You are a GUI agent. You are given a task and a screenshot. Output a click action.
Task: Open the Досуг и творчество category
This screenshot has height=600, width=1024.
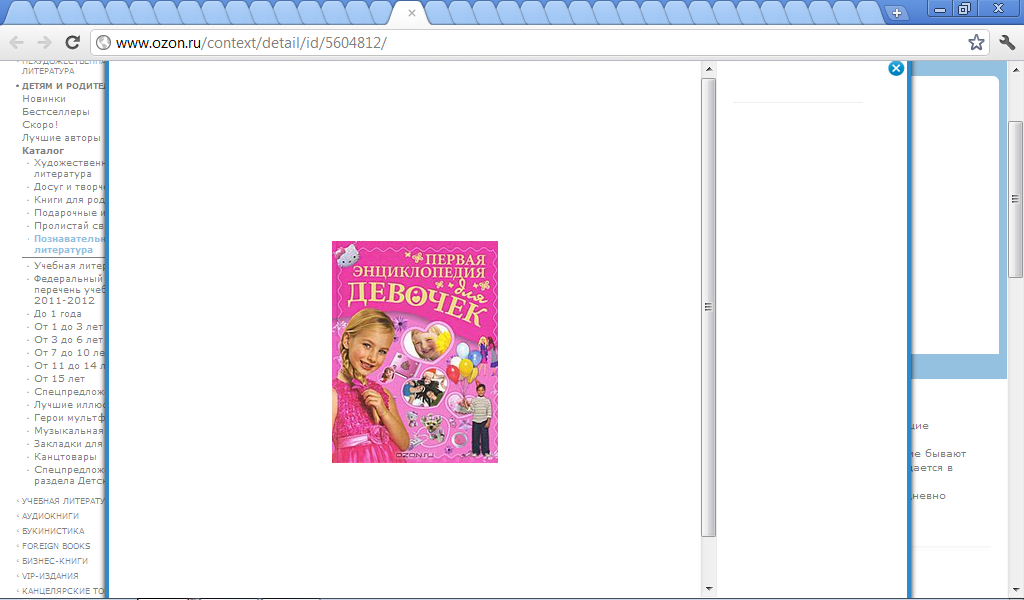(69, 187)
